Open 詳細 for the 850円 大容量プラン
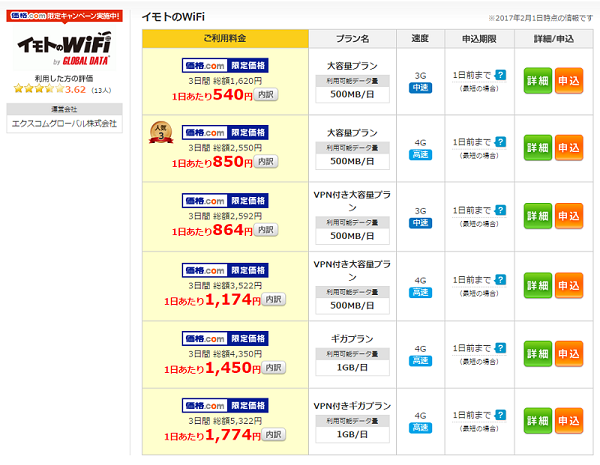 pyautogui.click(x=538, y=148)
